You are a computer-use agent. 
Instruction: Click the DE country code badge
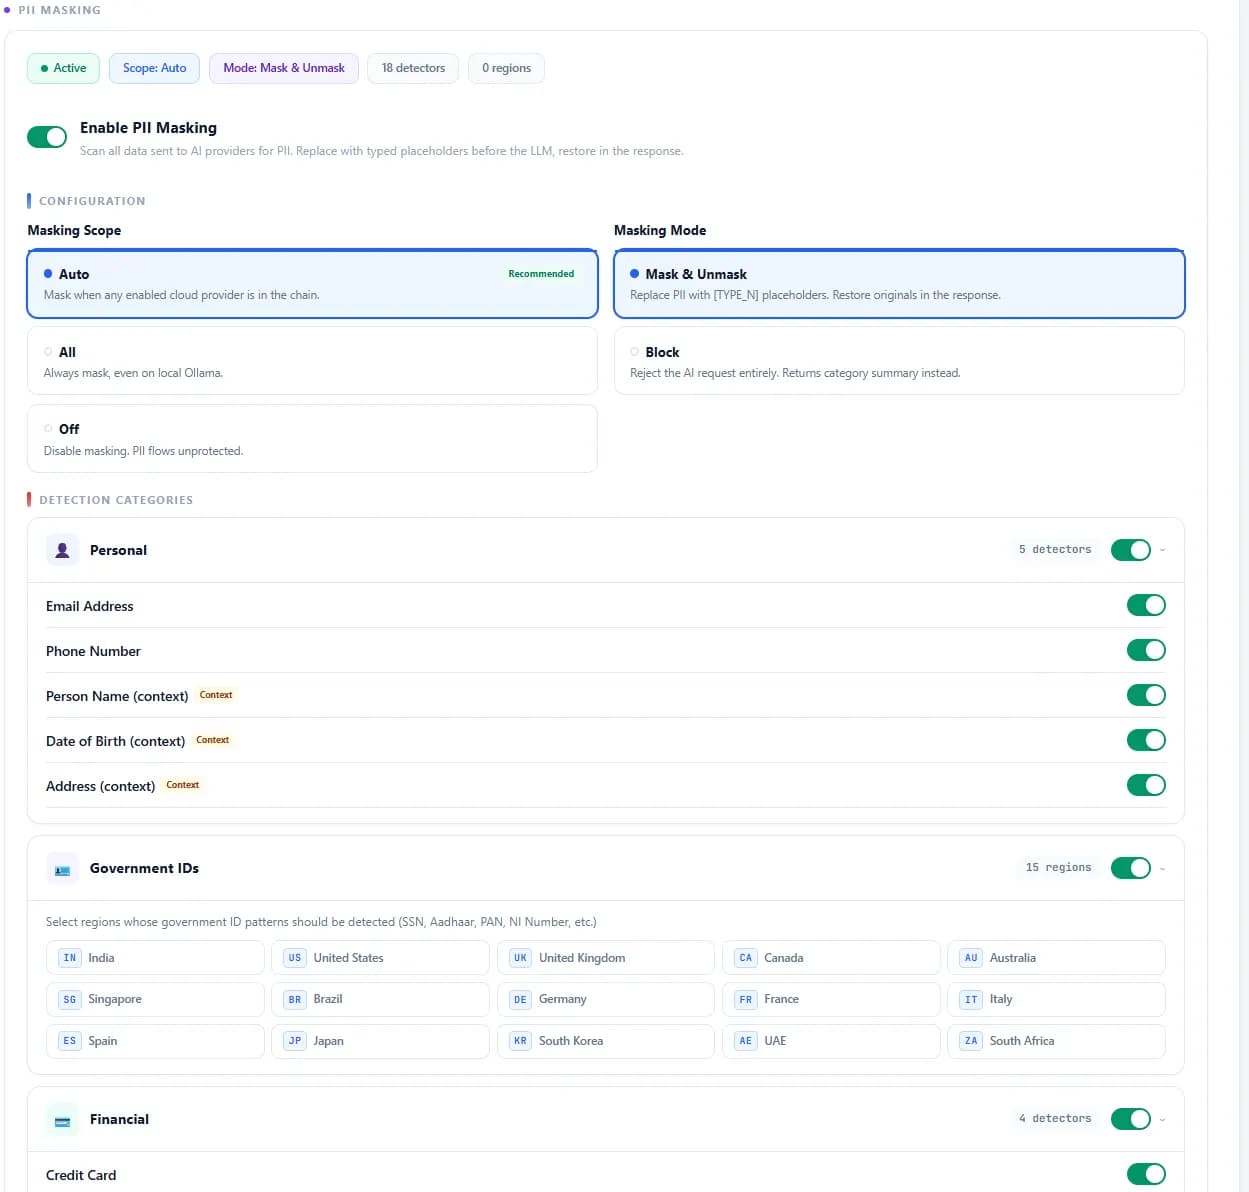(x=520, y=999)
